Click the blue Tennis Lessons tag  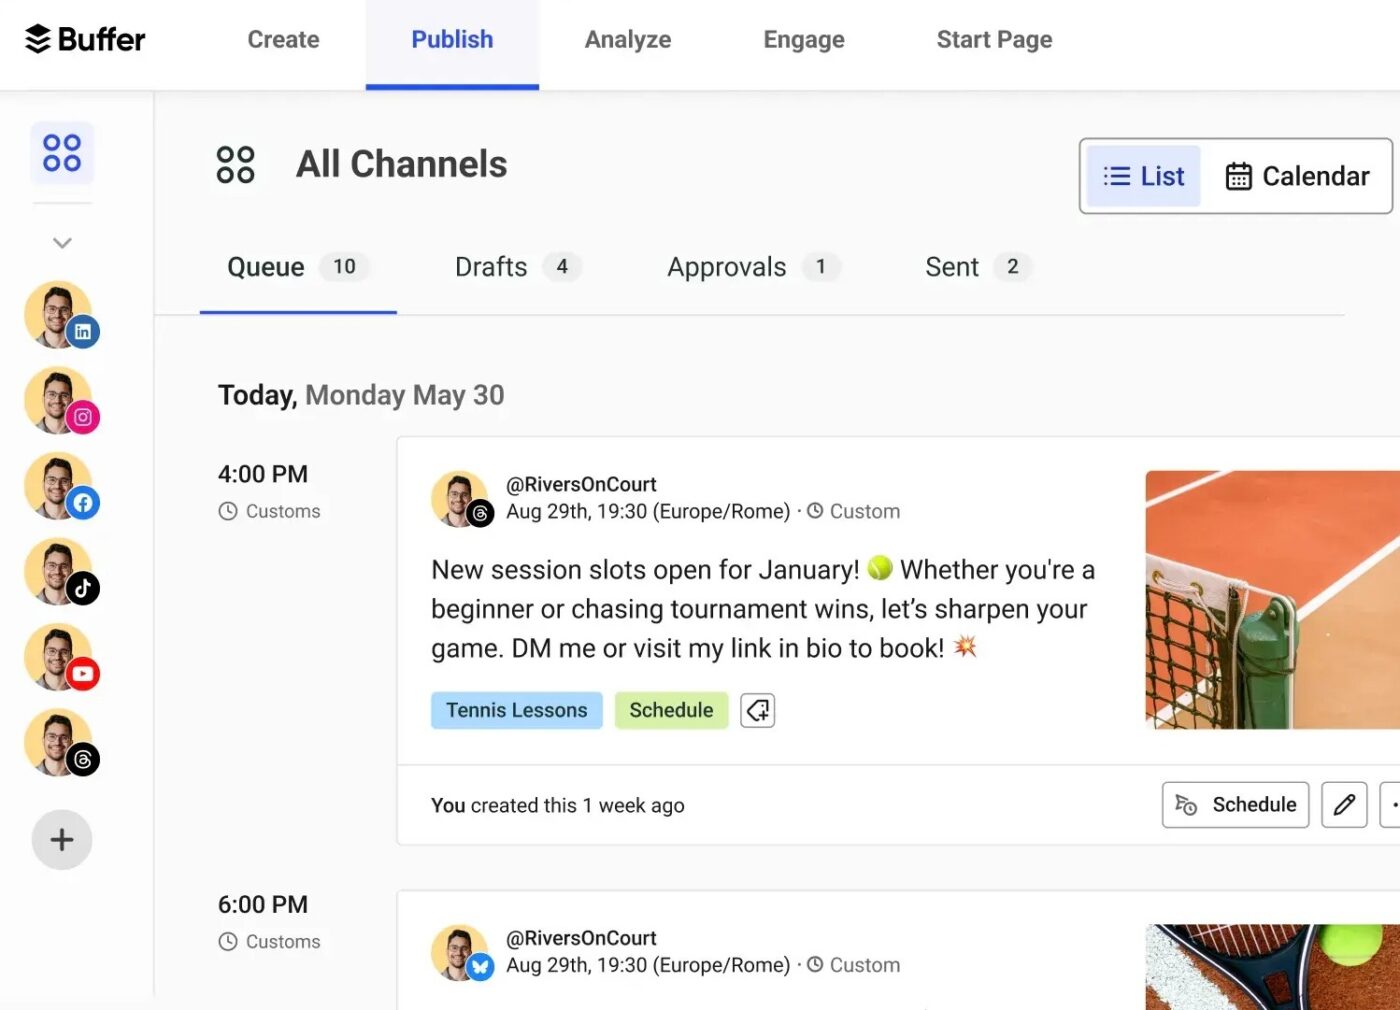pos(516,711)
